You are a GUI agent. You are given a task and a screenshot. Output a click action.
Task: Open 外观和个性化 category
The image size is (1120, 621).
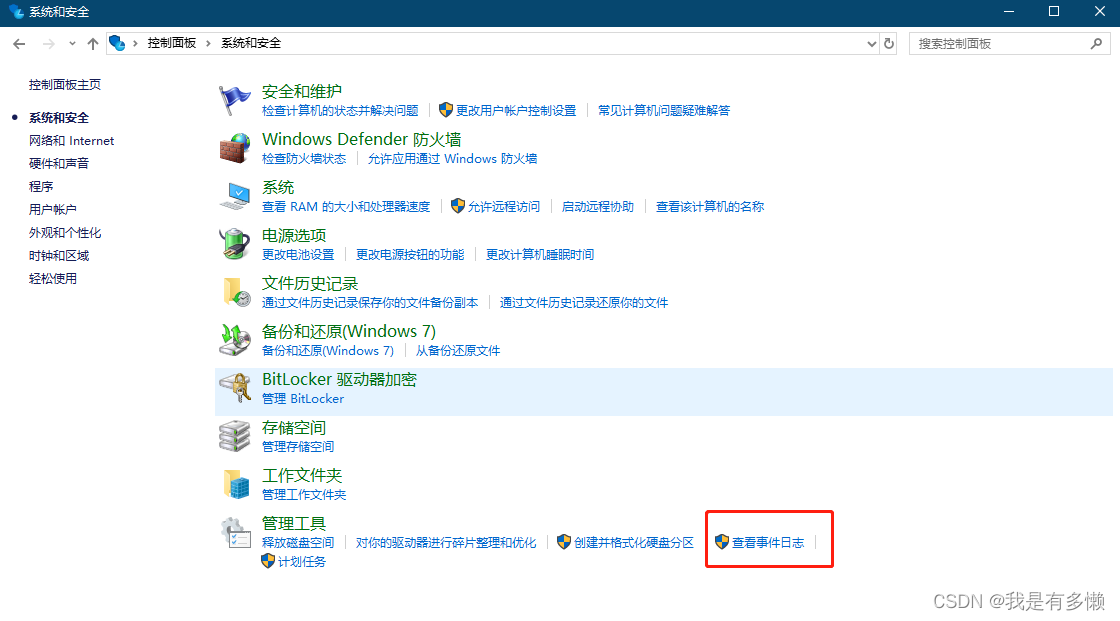(x=65, y=232)
